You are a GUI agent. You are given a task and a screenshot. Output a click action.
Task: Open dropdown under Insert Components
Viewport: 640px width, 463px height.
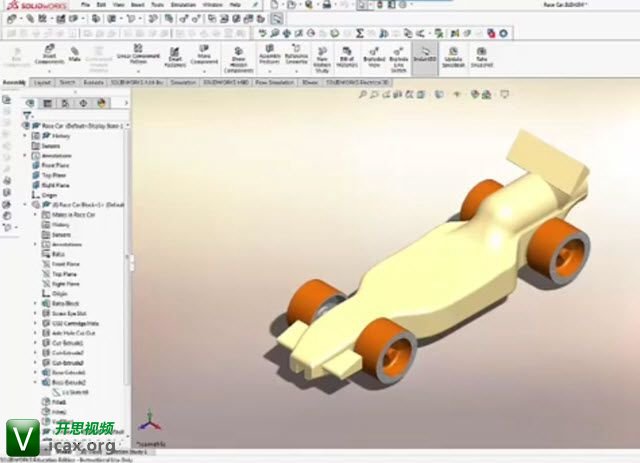point(49,71)
